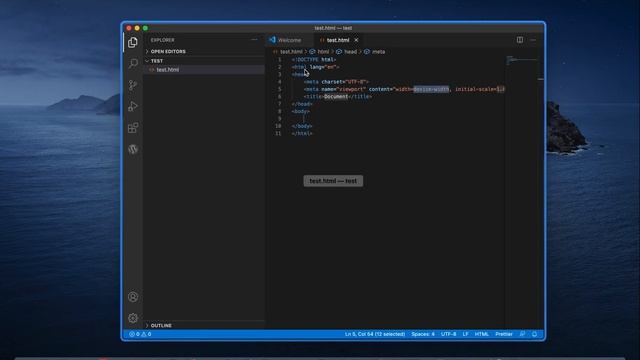Open the editor More Actions ellipsis
The image size is (640, 360).
pos(533,40)
